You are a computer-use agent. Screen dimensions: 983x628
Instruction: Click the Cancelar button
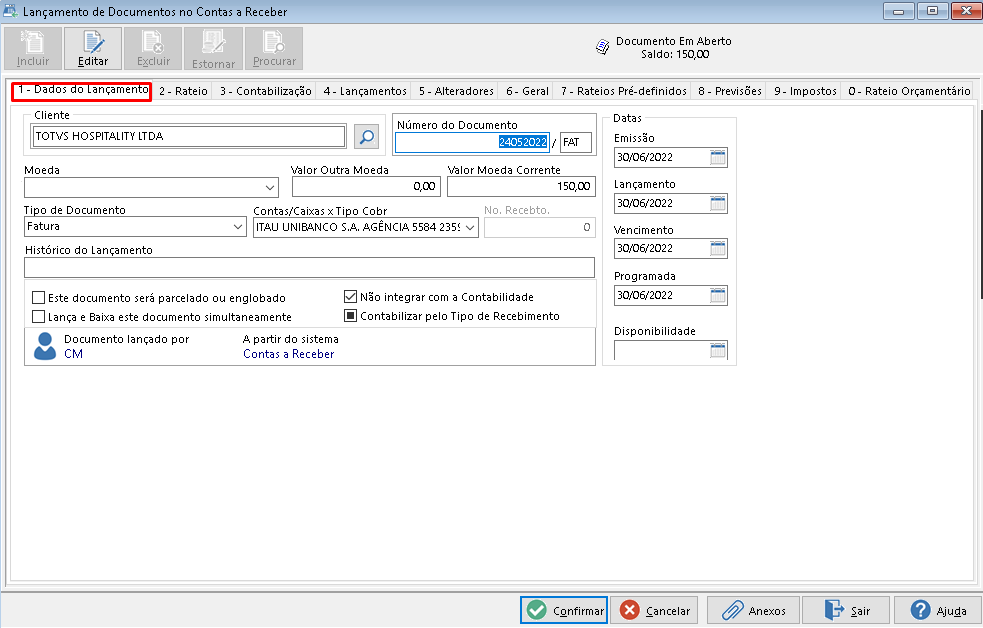654,610
